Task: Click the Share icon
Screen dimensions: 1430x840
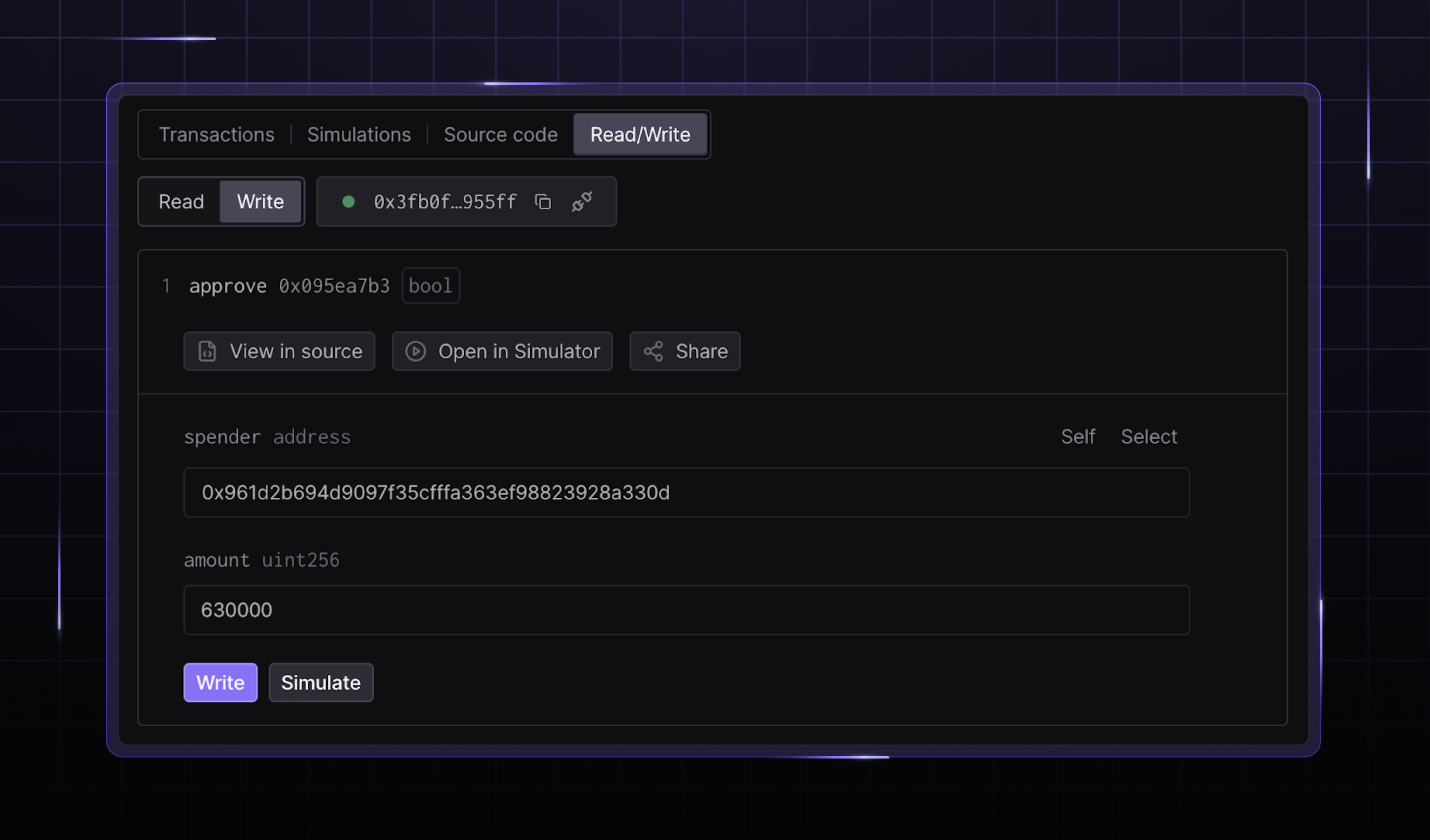Action: pos(653,351)
